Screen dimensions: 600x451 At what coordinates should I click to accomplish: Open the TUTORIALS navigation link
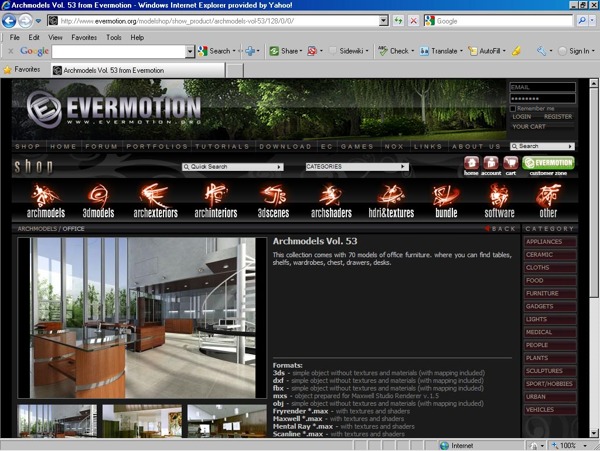pos(222,146)
